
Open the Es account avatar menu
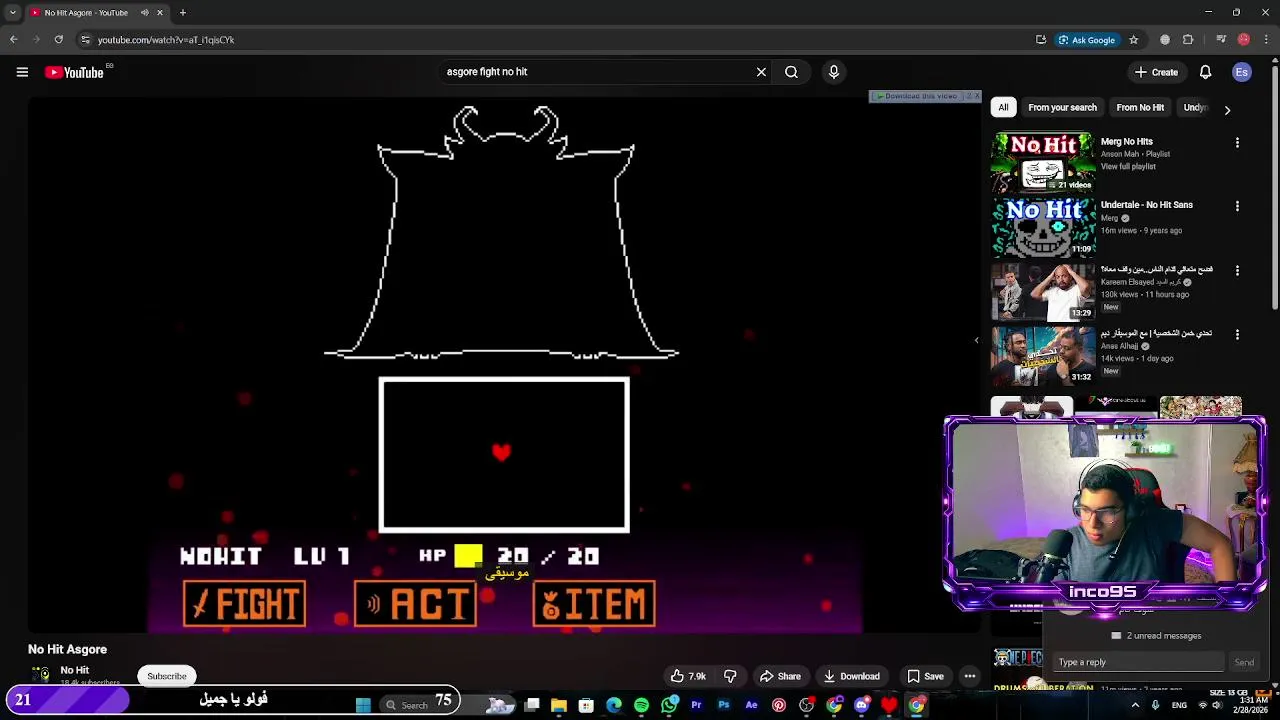point(1242,72)
